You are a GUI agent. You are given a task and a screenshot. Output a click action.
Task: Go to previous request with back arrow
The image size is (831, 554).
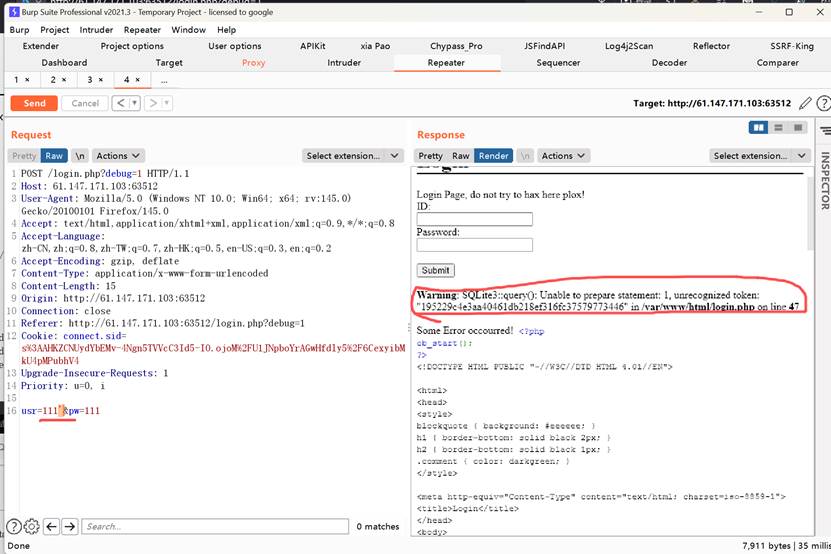tap(121, 103)
